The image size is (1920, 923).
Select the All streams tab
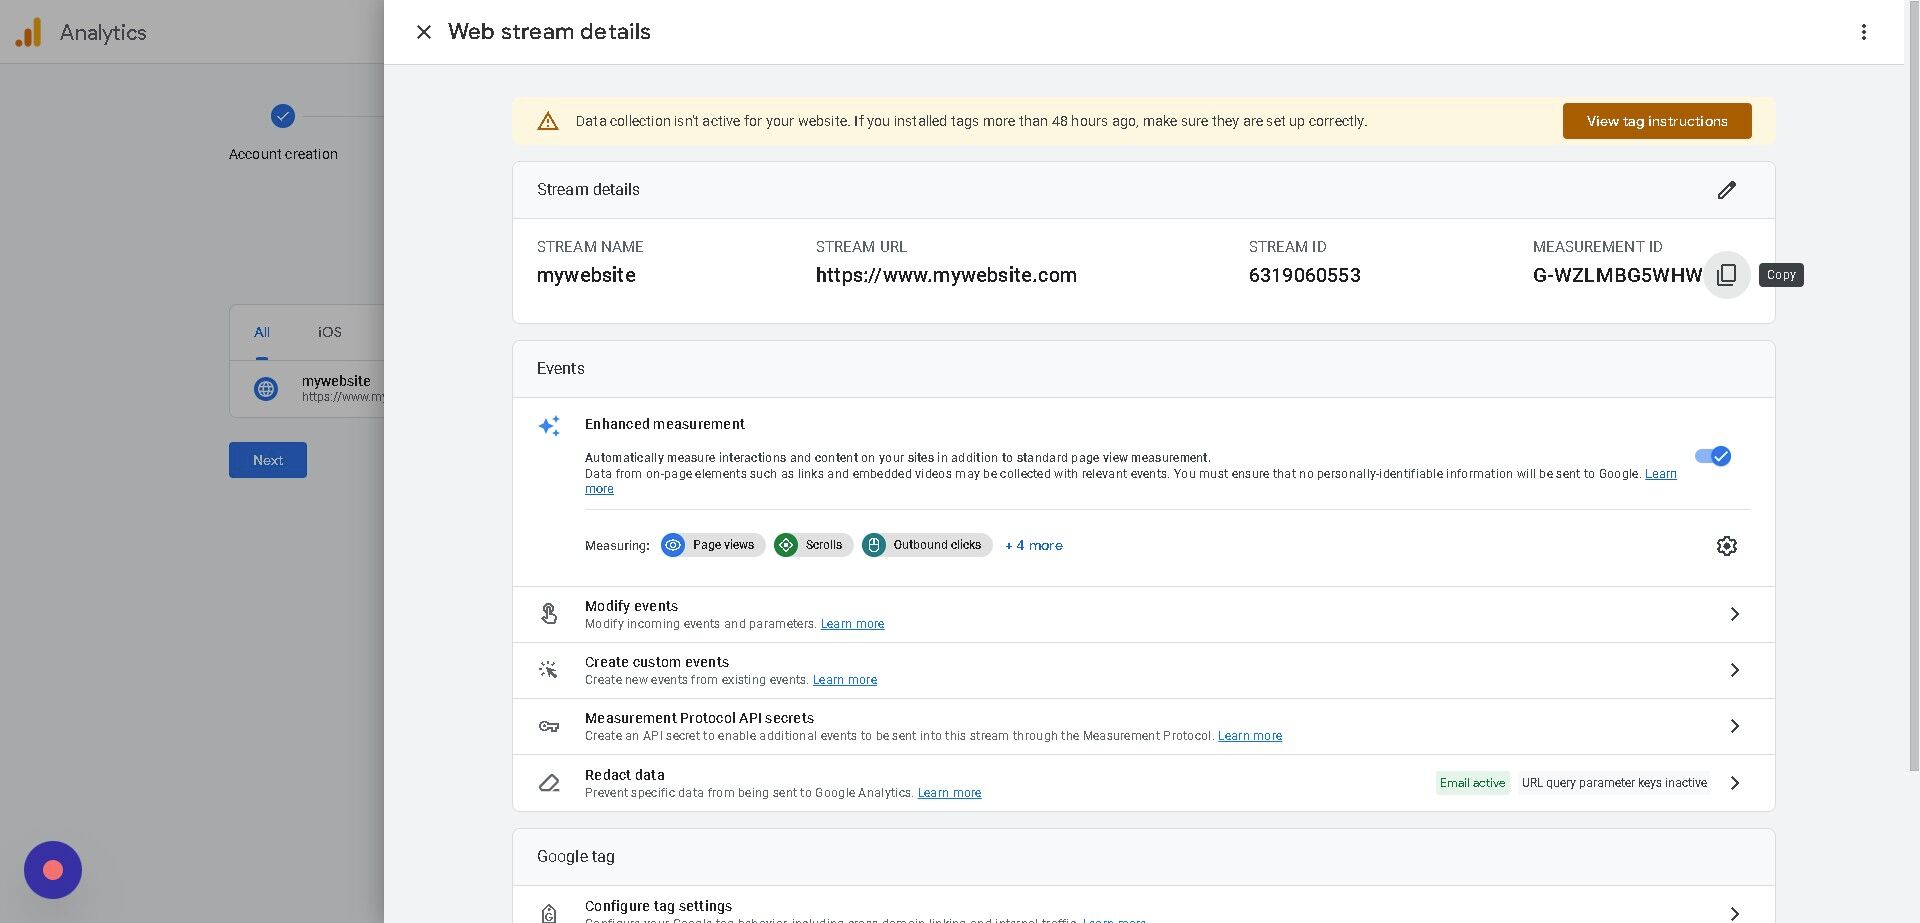(x=262, y=332)
